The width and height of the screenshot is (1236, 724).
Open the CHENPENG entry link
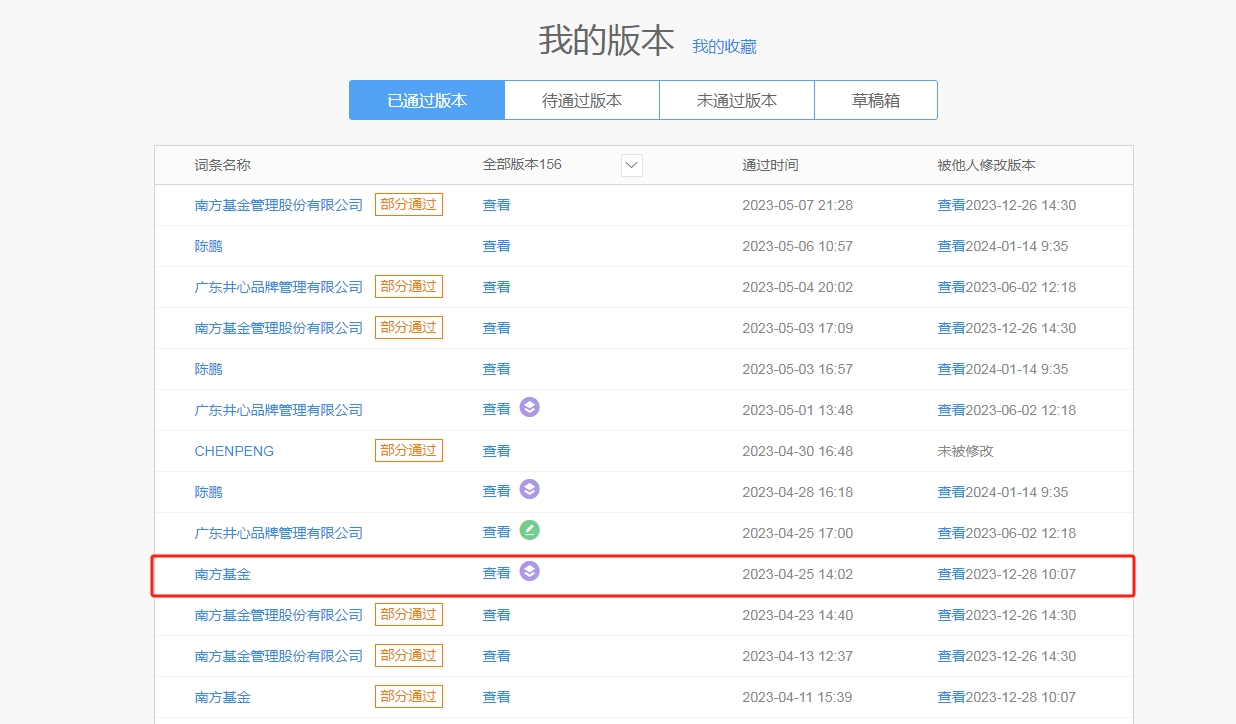pos(234,451)
